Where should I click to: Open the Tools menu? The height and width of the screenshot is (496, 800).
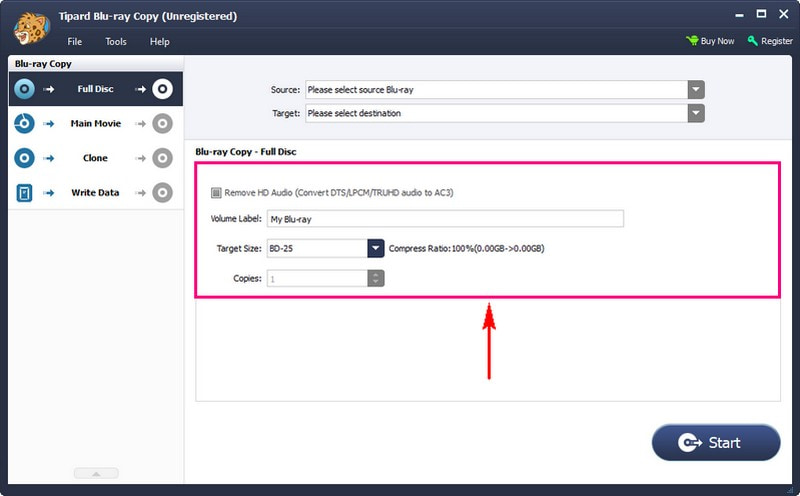(116, 42)
